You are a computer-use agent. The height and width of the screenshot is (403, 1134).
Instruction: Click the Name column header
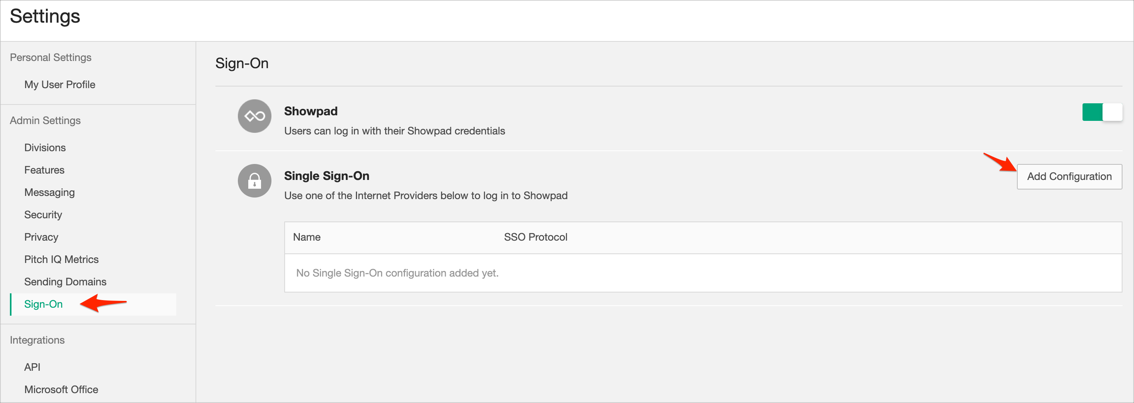pos(307,237)
